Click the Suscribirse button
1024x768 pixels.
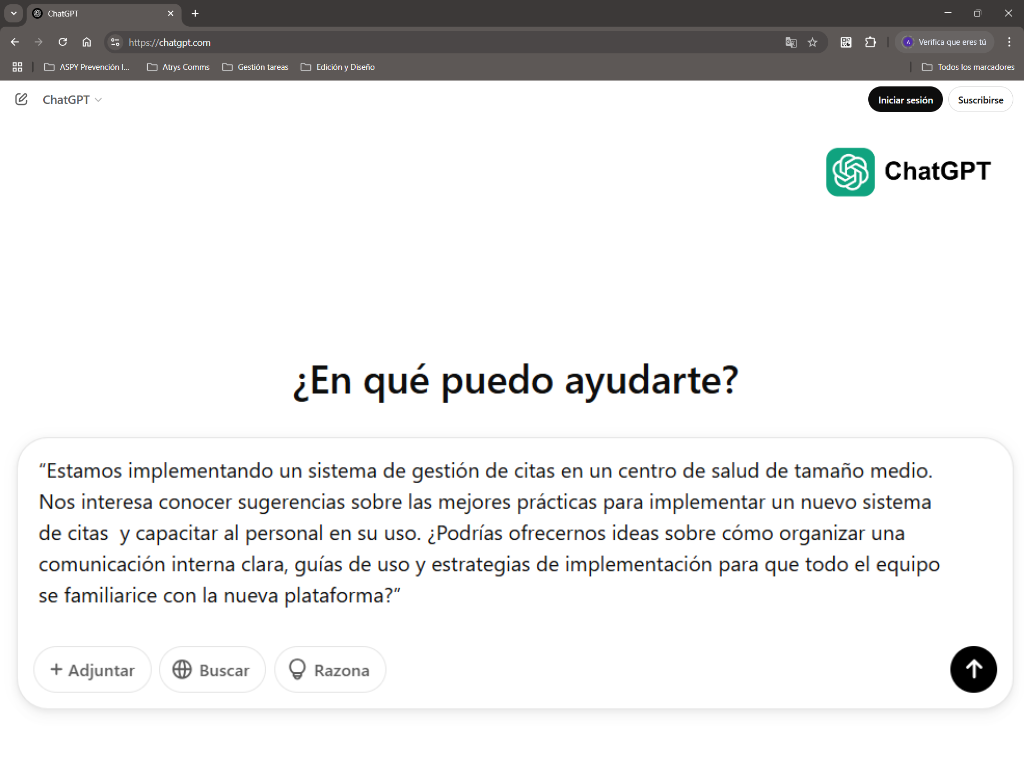980,100
